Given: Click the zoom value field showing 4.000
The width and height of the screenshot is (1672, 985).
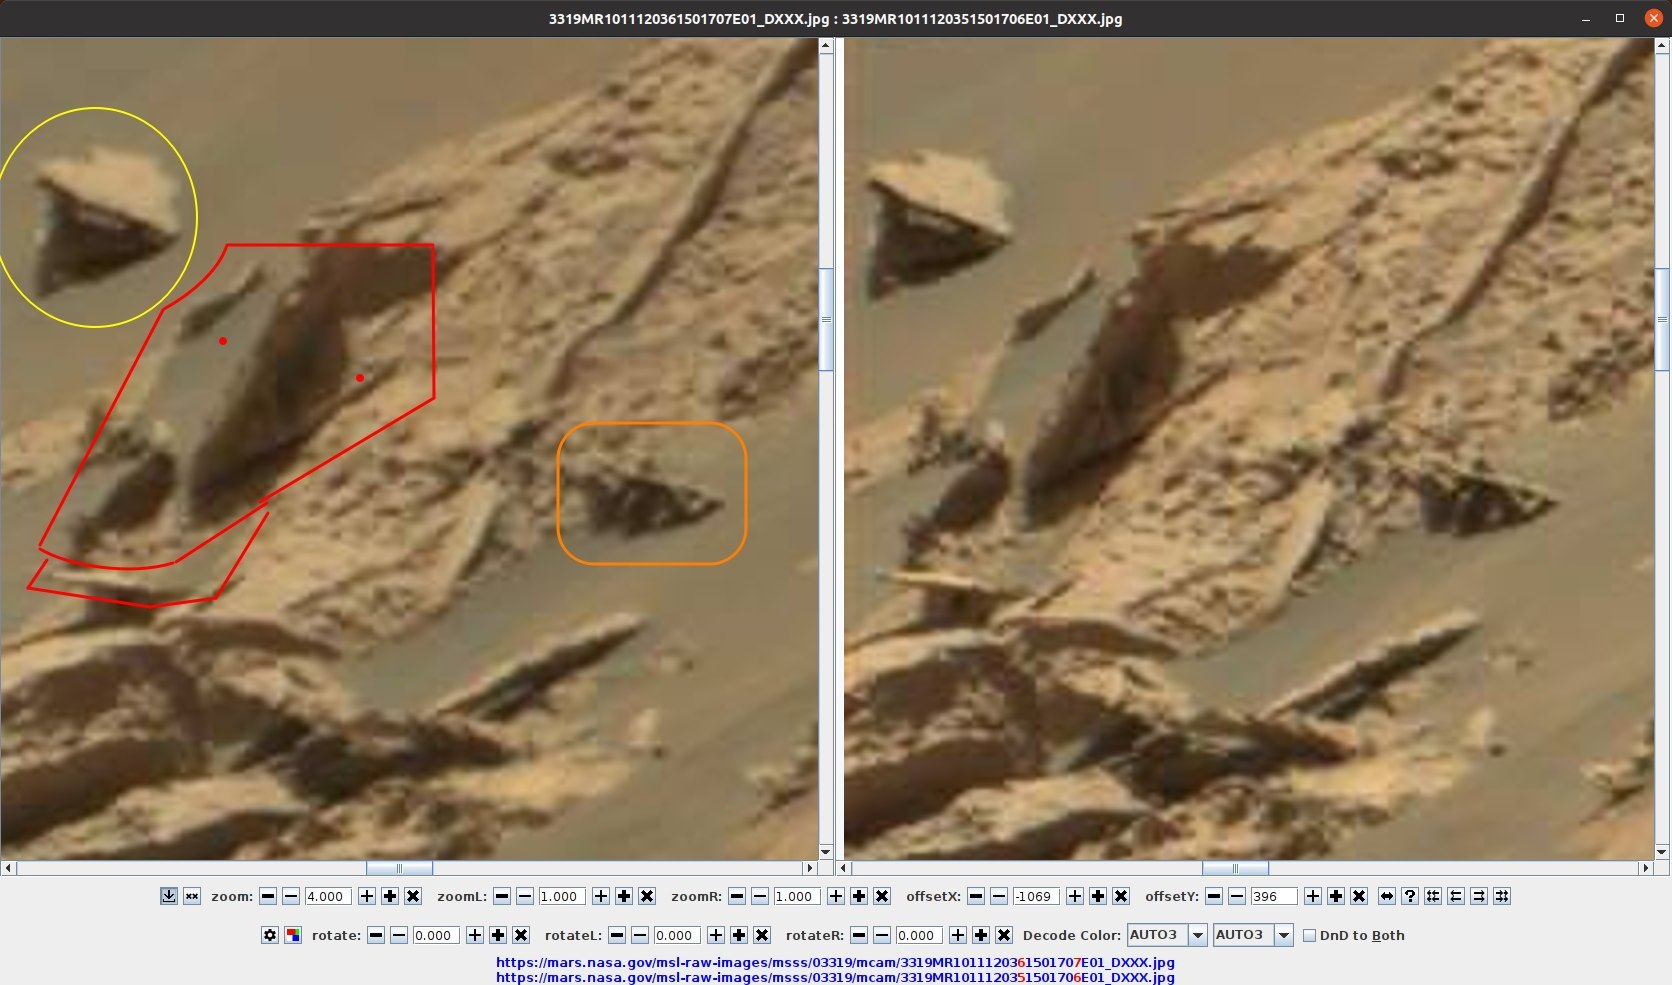Looking at the screenshot, I should (x=328, y=896).
